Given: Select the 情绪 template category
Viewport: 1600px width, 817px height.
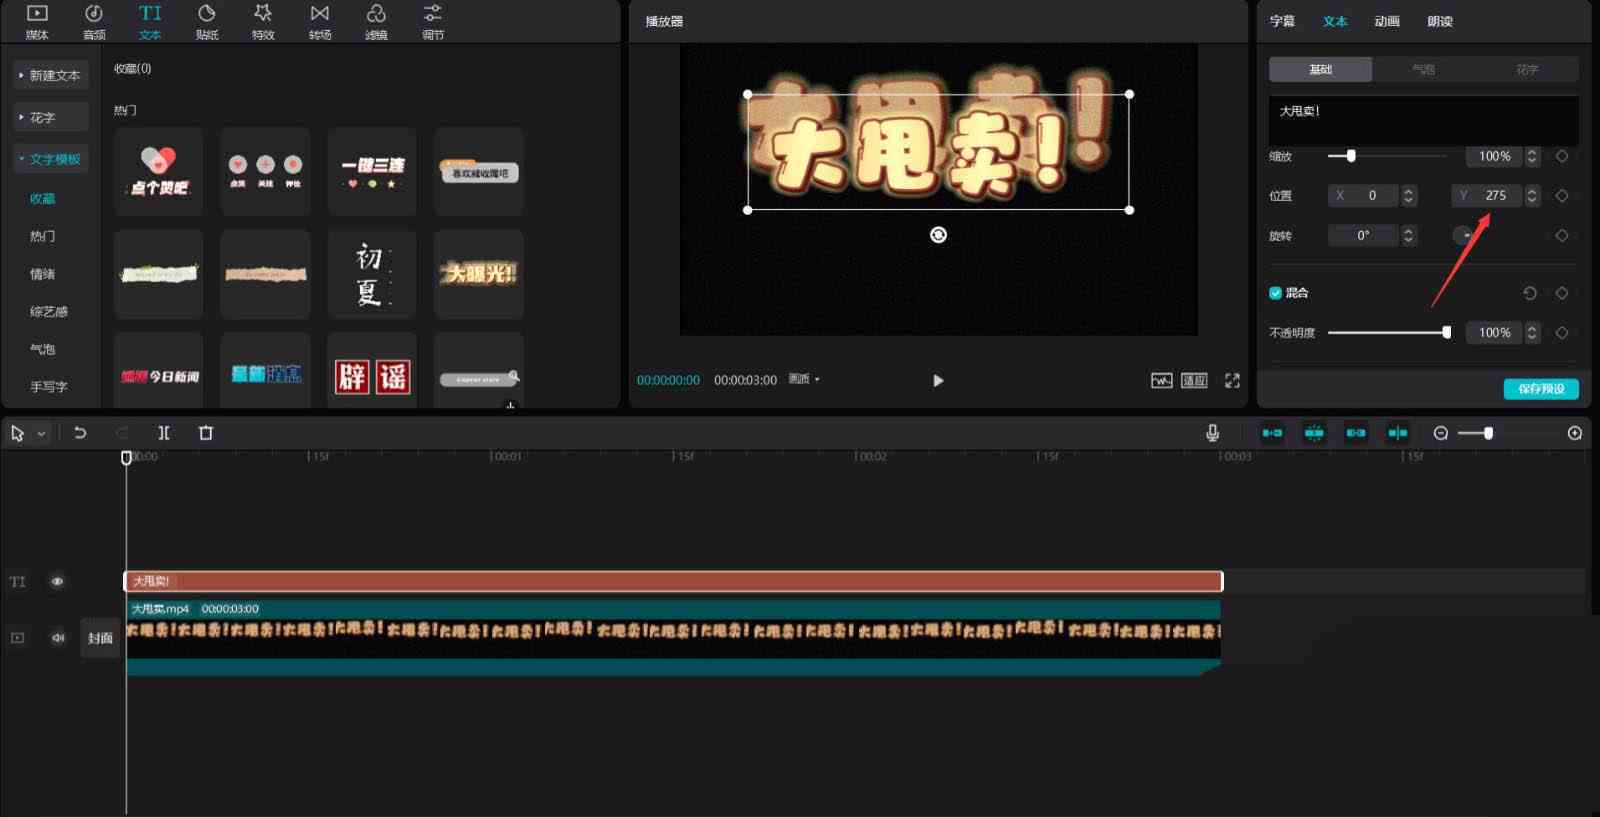Looking at the screenshot, I should [x=43, y=274].
